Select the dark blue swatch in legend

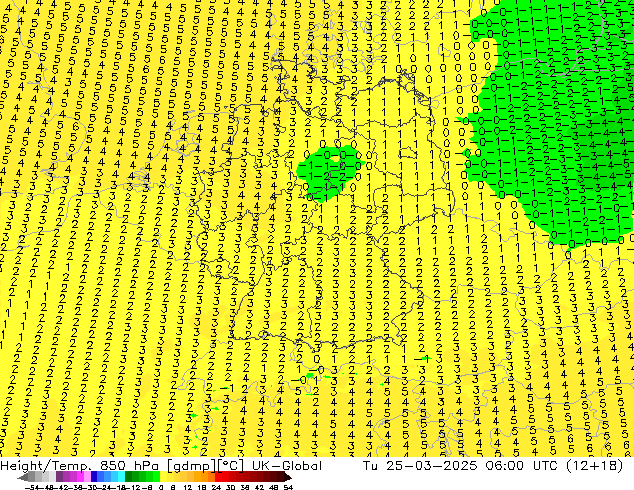tap(94, 476)
